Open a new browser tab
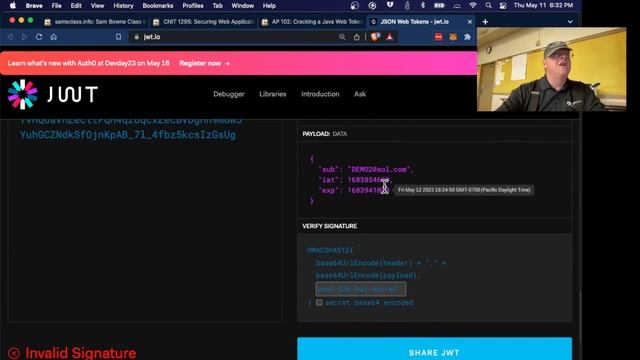Screen dimensions: 640x360 [x=485, y=22]
